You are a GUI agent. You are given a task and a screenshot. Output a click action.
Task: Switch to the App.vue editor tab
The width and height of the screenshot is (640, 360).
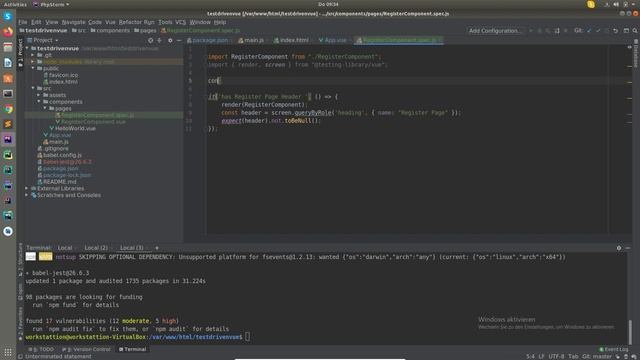pyautogui.click(x=335, y=40)
